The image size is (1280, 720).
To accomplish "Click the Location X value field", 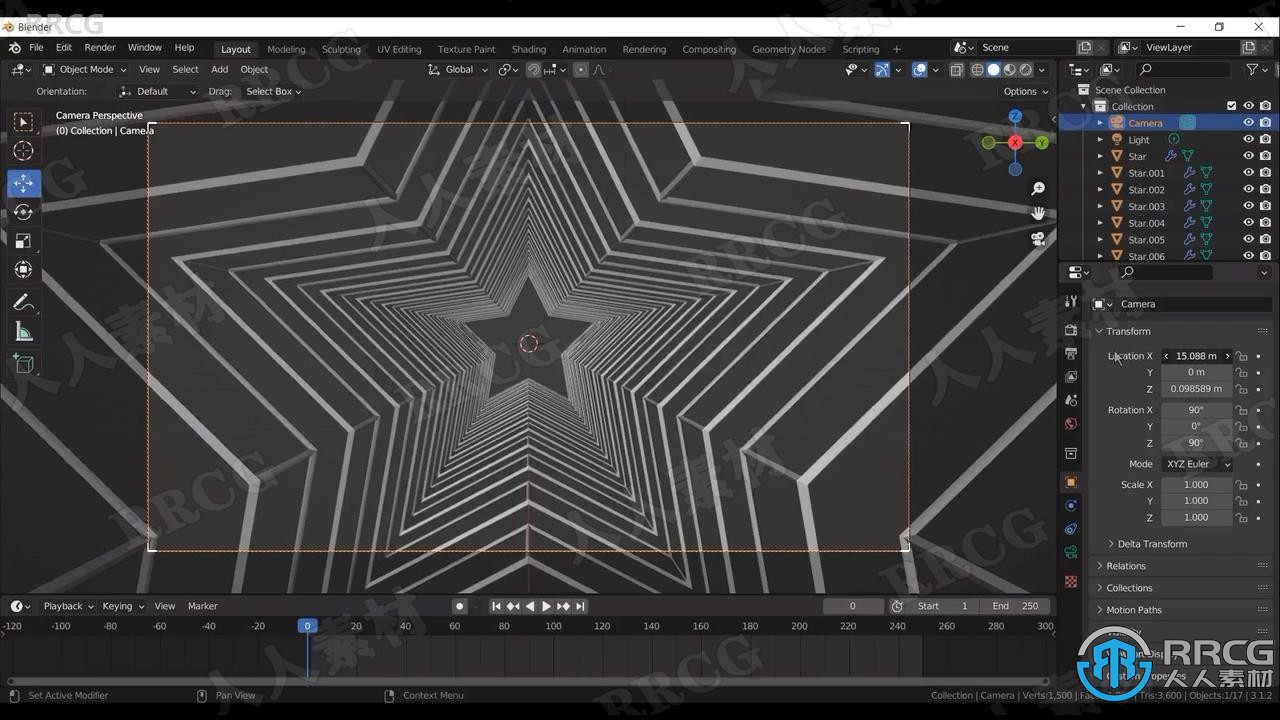I will click(1196, 356).
